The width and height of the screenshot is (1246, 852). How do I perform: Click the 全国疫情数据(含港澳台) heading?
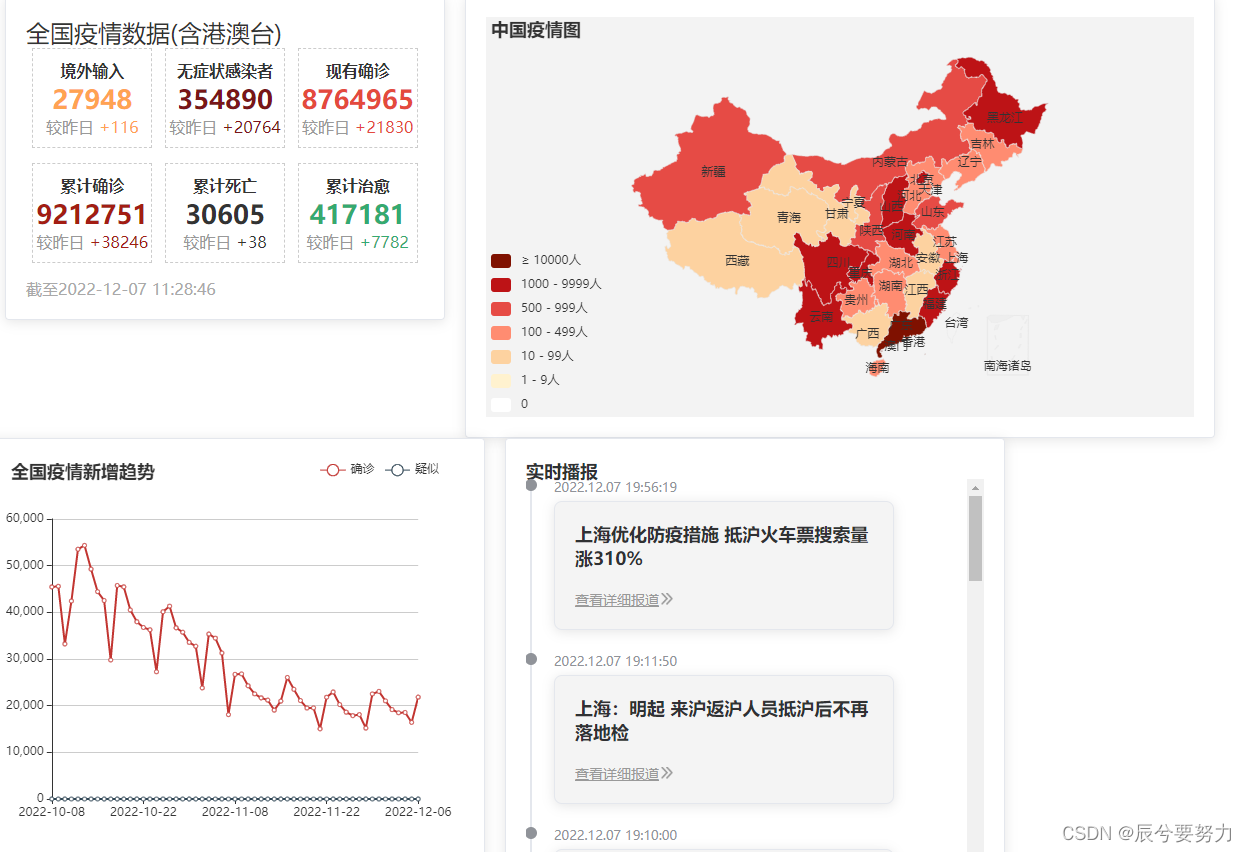click(x=153, y=34)
